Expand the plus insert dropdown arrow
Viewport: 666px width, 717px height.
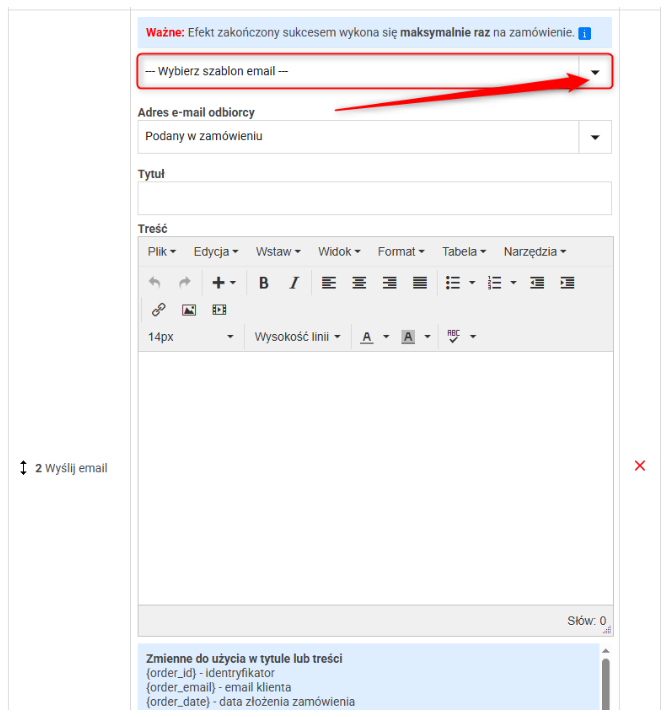(233, 283)
